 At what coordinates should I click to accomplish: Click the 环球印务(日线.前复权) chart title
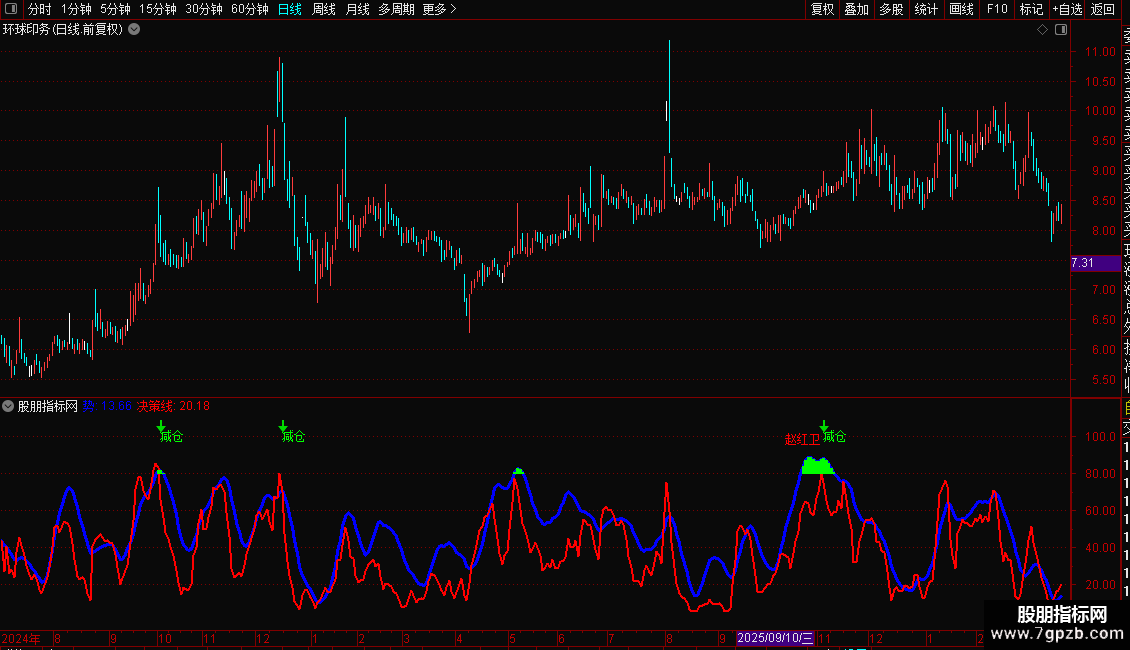click(x=63, y=30)
